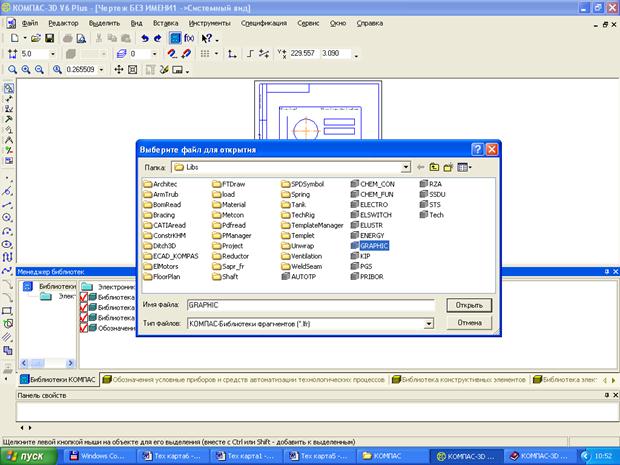620x465 pixels.
Task: Open the grid options dropdown arrow
Action: [x=216, y=54]
